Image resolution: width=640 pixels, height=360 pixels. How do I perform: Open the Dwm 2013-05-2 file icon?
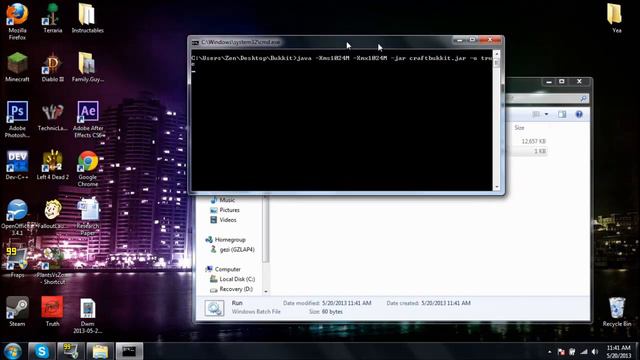tap(87, 315)
